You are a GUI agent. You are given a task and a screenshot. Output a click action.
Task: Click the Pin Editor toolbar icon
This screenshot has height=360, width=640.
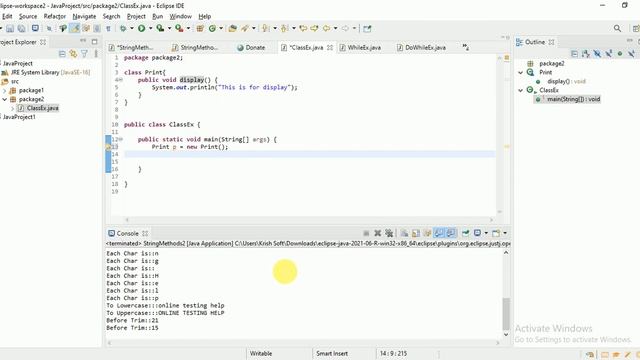(367, 29)
